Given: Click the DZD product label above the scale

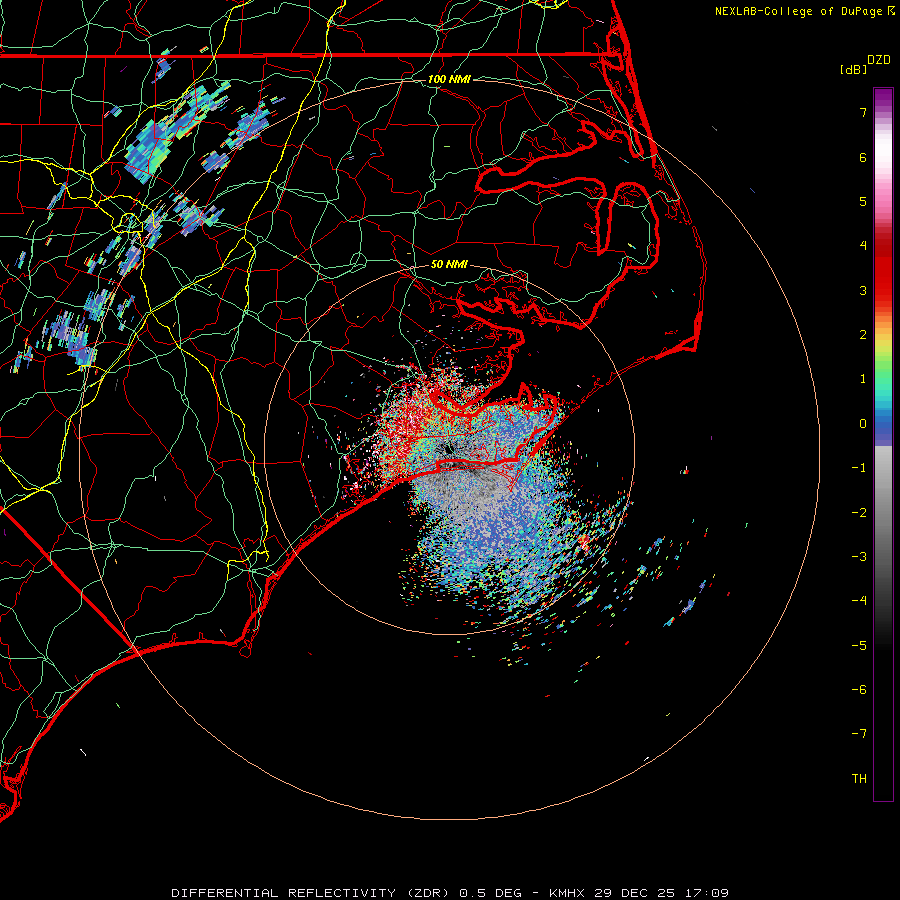Looking at the screenshot, I should [879, 60].
